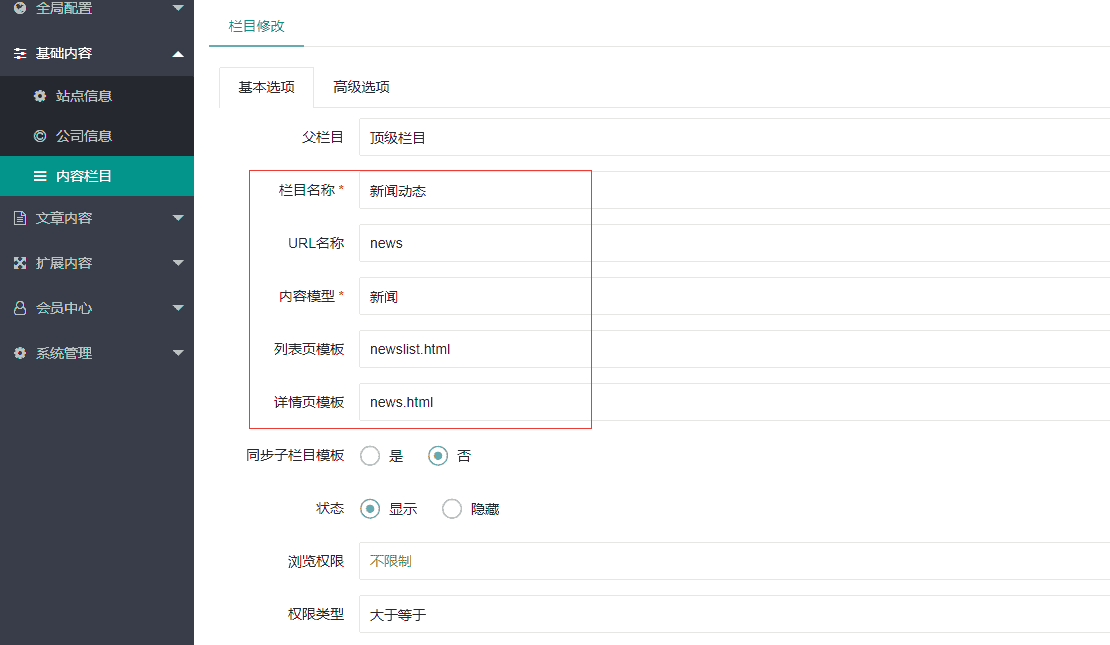This screenshot has width=1110, height=645.
Task: Collapse the 全局配置 section chevron
Action: (x=178, y=9)
